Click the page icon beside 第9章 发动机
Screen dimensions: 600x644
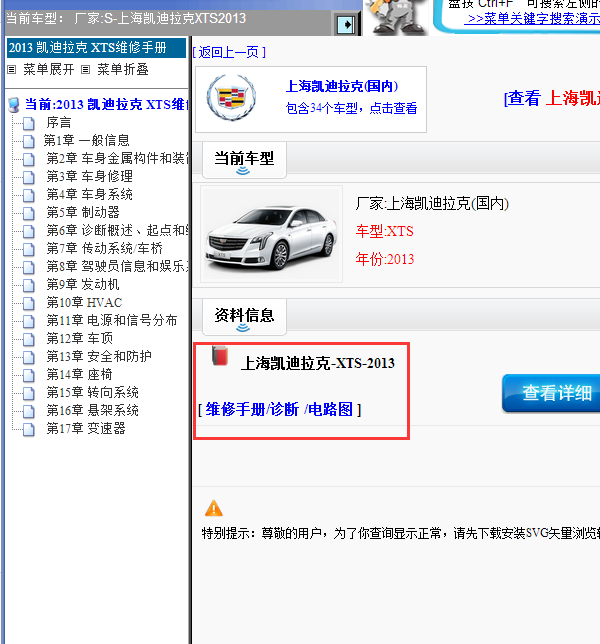click(x=28, y=285)
